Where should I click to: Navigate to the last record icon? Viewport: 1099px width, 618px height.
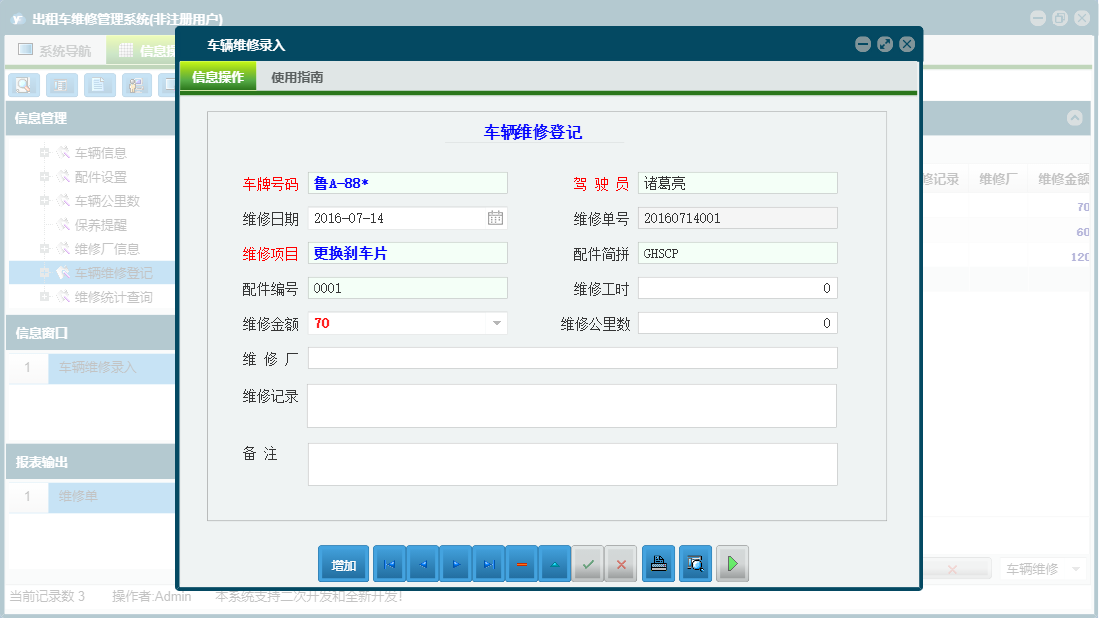pyautogui.click(x=489, y=563)
